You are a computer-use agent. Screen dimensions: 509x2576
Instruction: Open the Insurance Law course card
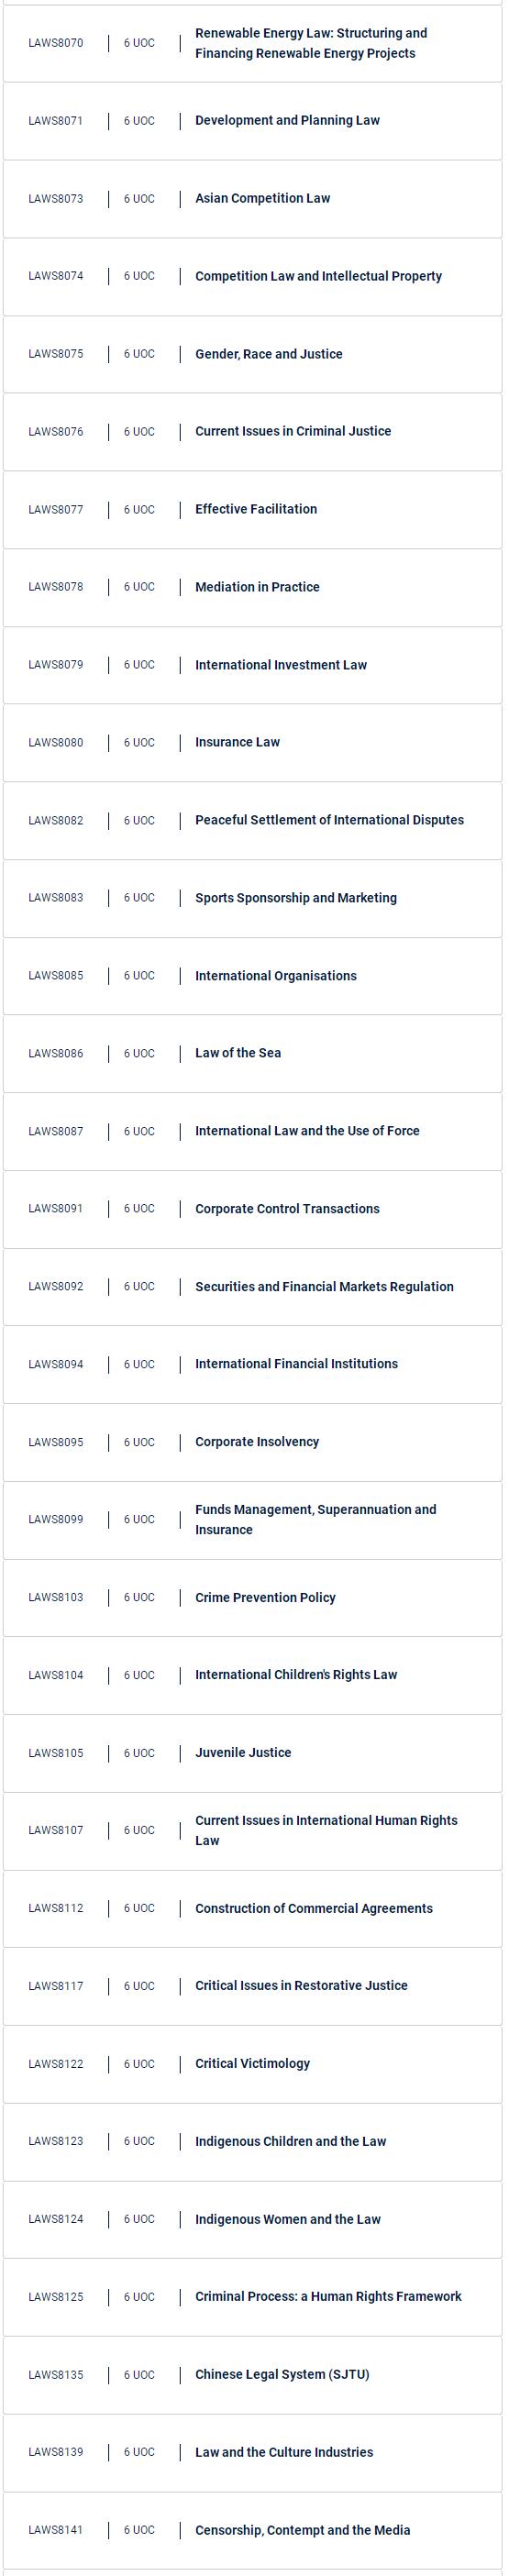click(252, 743)
